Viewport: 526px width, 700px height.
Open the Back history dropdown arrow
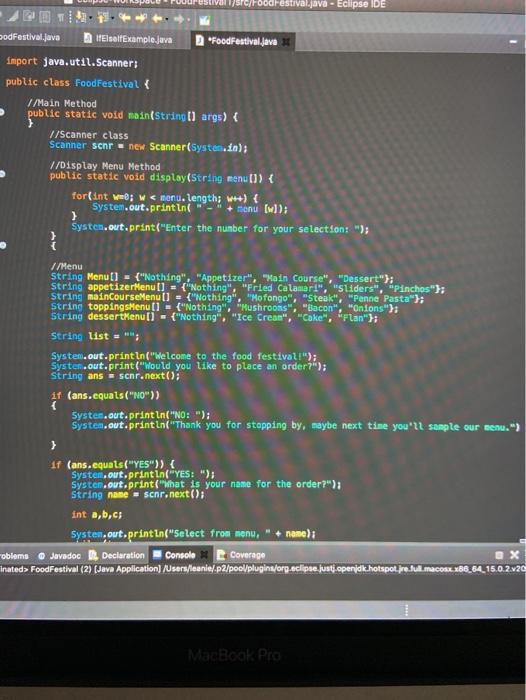pyautogui.click(x=167, y=19)
